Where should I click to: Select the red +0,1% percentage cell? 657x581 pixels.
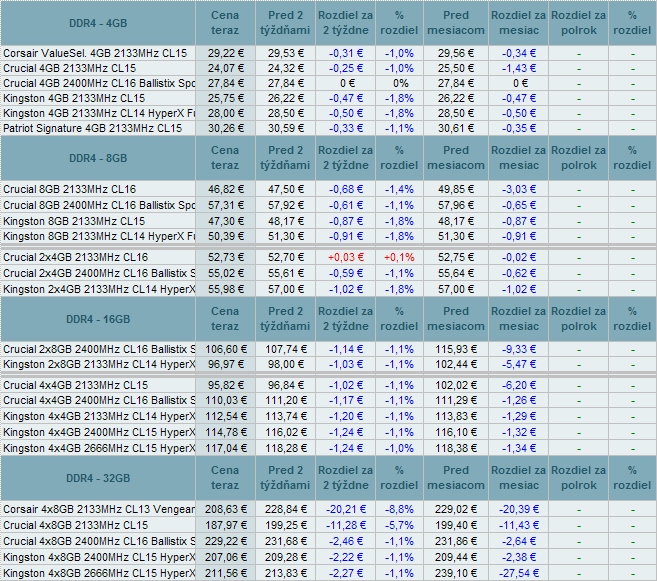399,257
